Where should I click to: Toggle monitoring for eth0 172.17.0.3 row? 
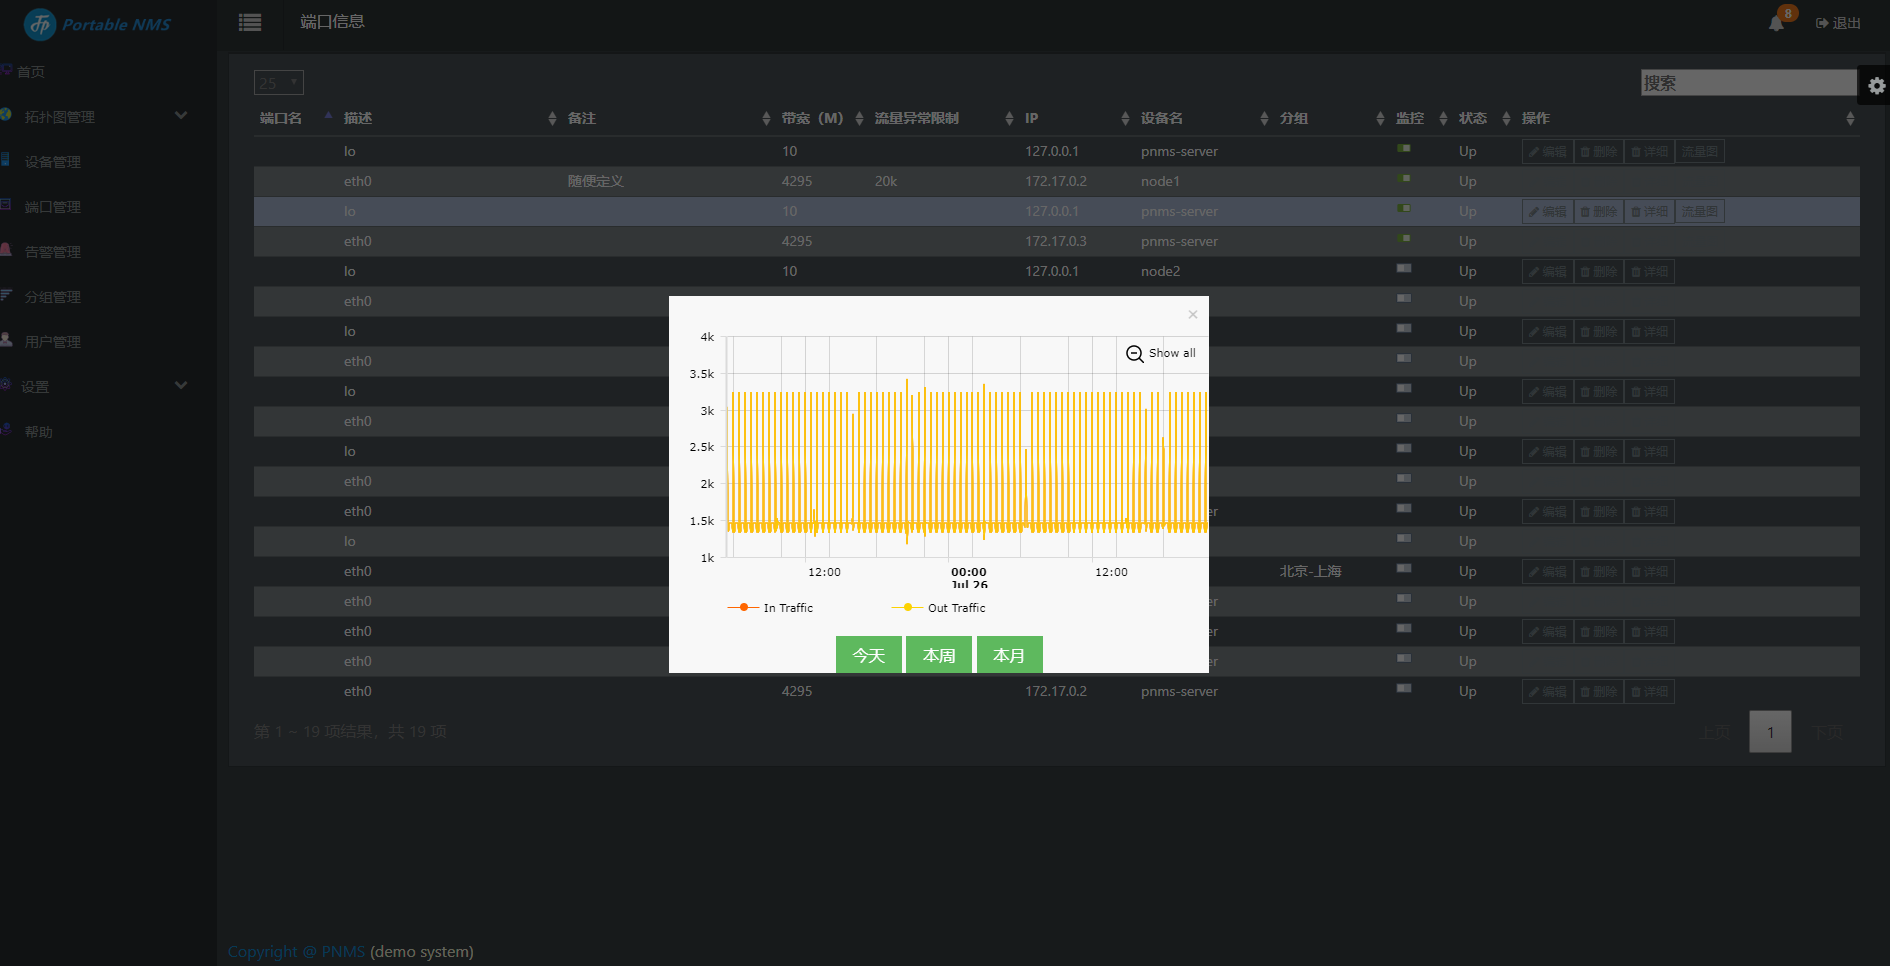(x=1404, y=238)
